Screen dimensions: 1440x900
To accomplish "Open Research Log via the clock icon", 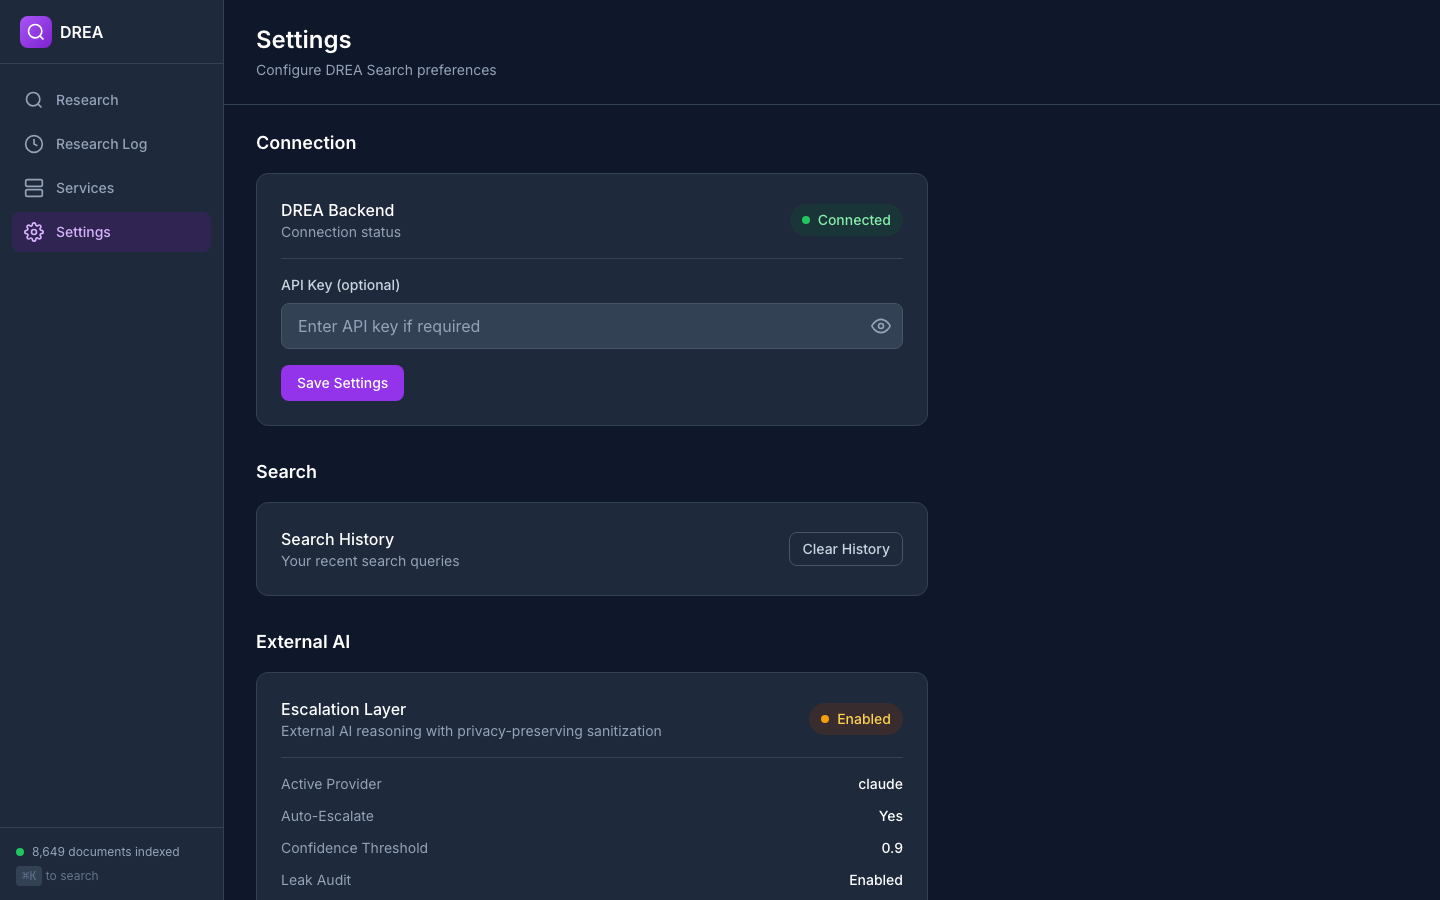I will [x=34, y=144].
